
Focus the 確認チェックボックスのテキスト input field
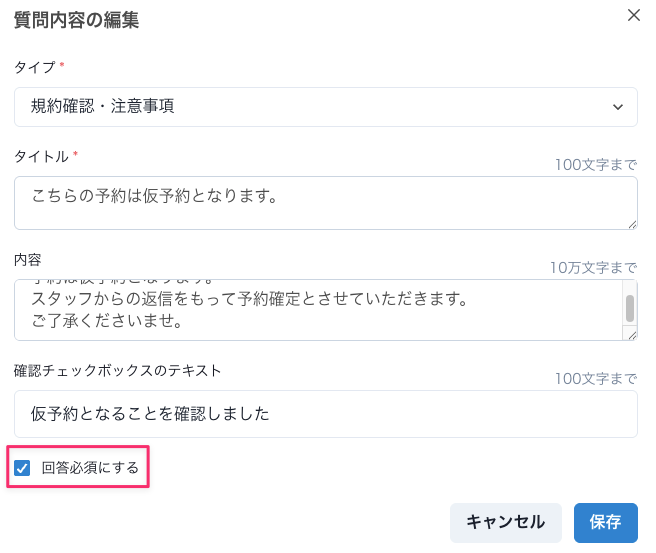326,414
